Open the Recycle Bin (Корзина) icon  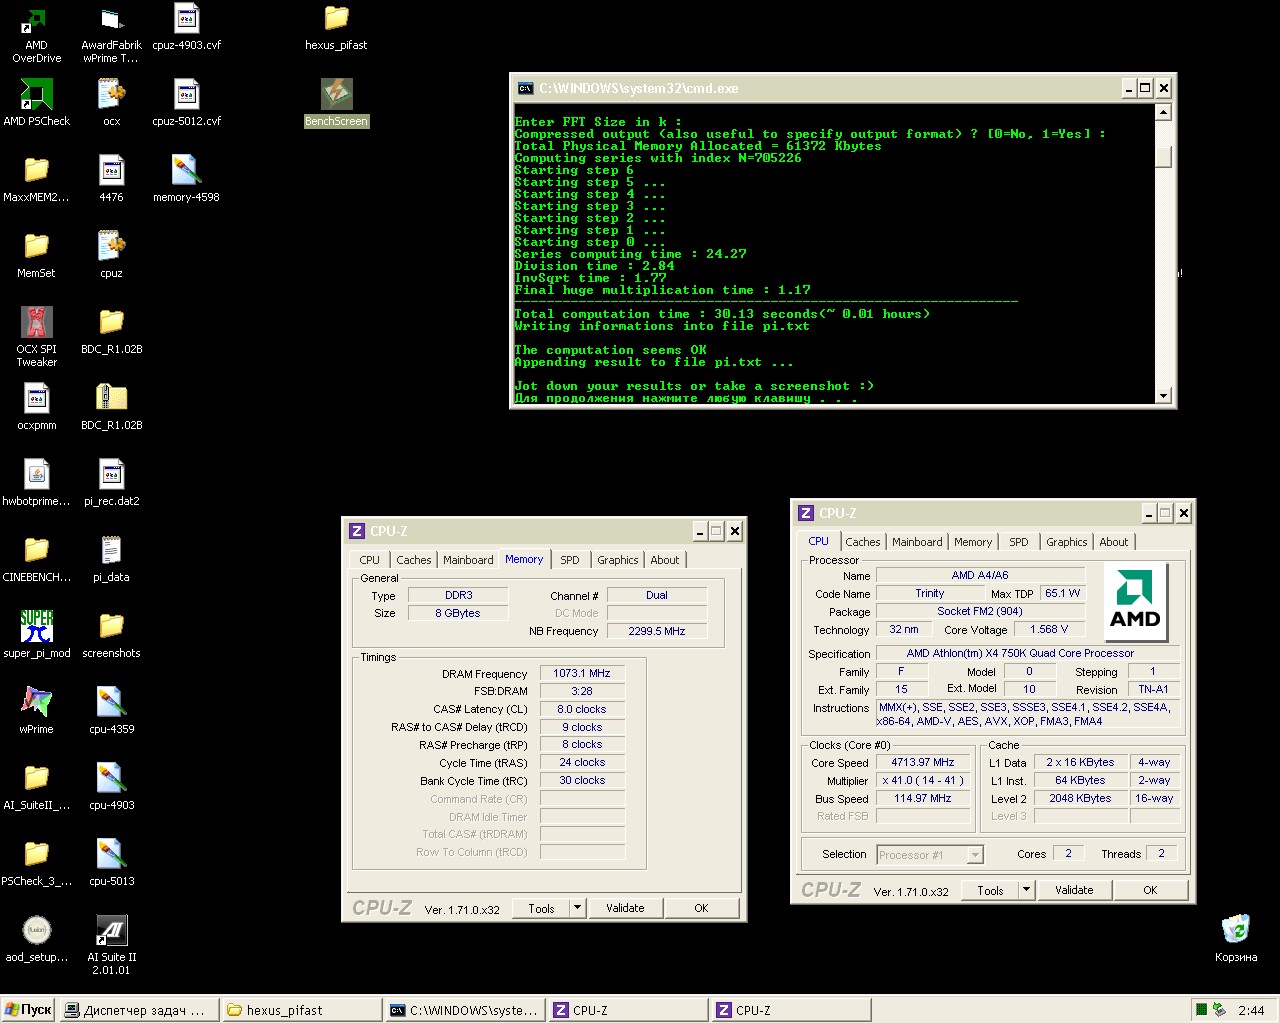(x=1236, y=931)
